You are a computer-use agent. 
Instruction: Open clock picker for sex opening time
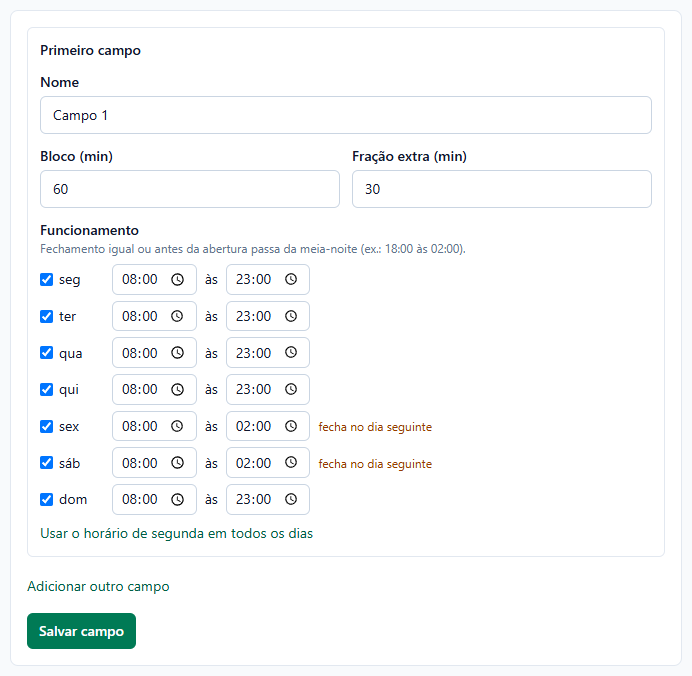177,426
